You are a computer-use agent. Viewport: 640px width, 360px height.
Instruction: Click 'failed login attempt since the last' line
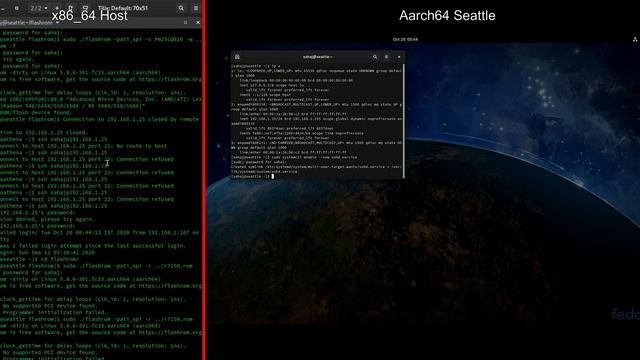[x=93, y=246]
